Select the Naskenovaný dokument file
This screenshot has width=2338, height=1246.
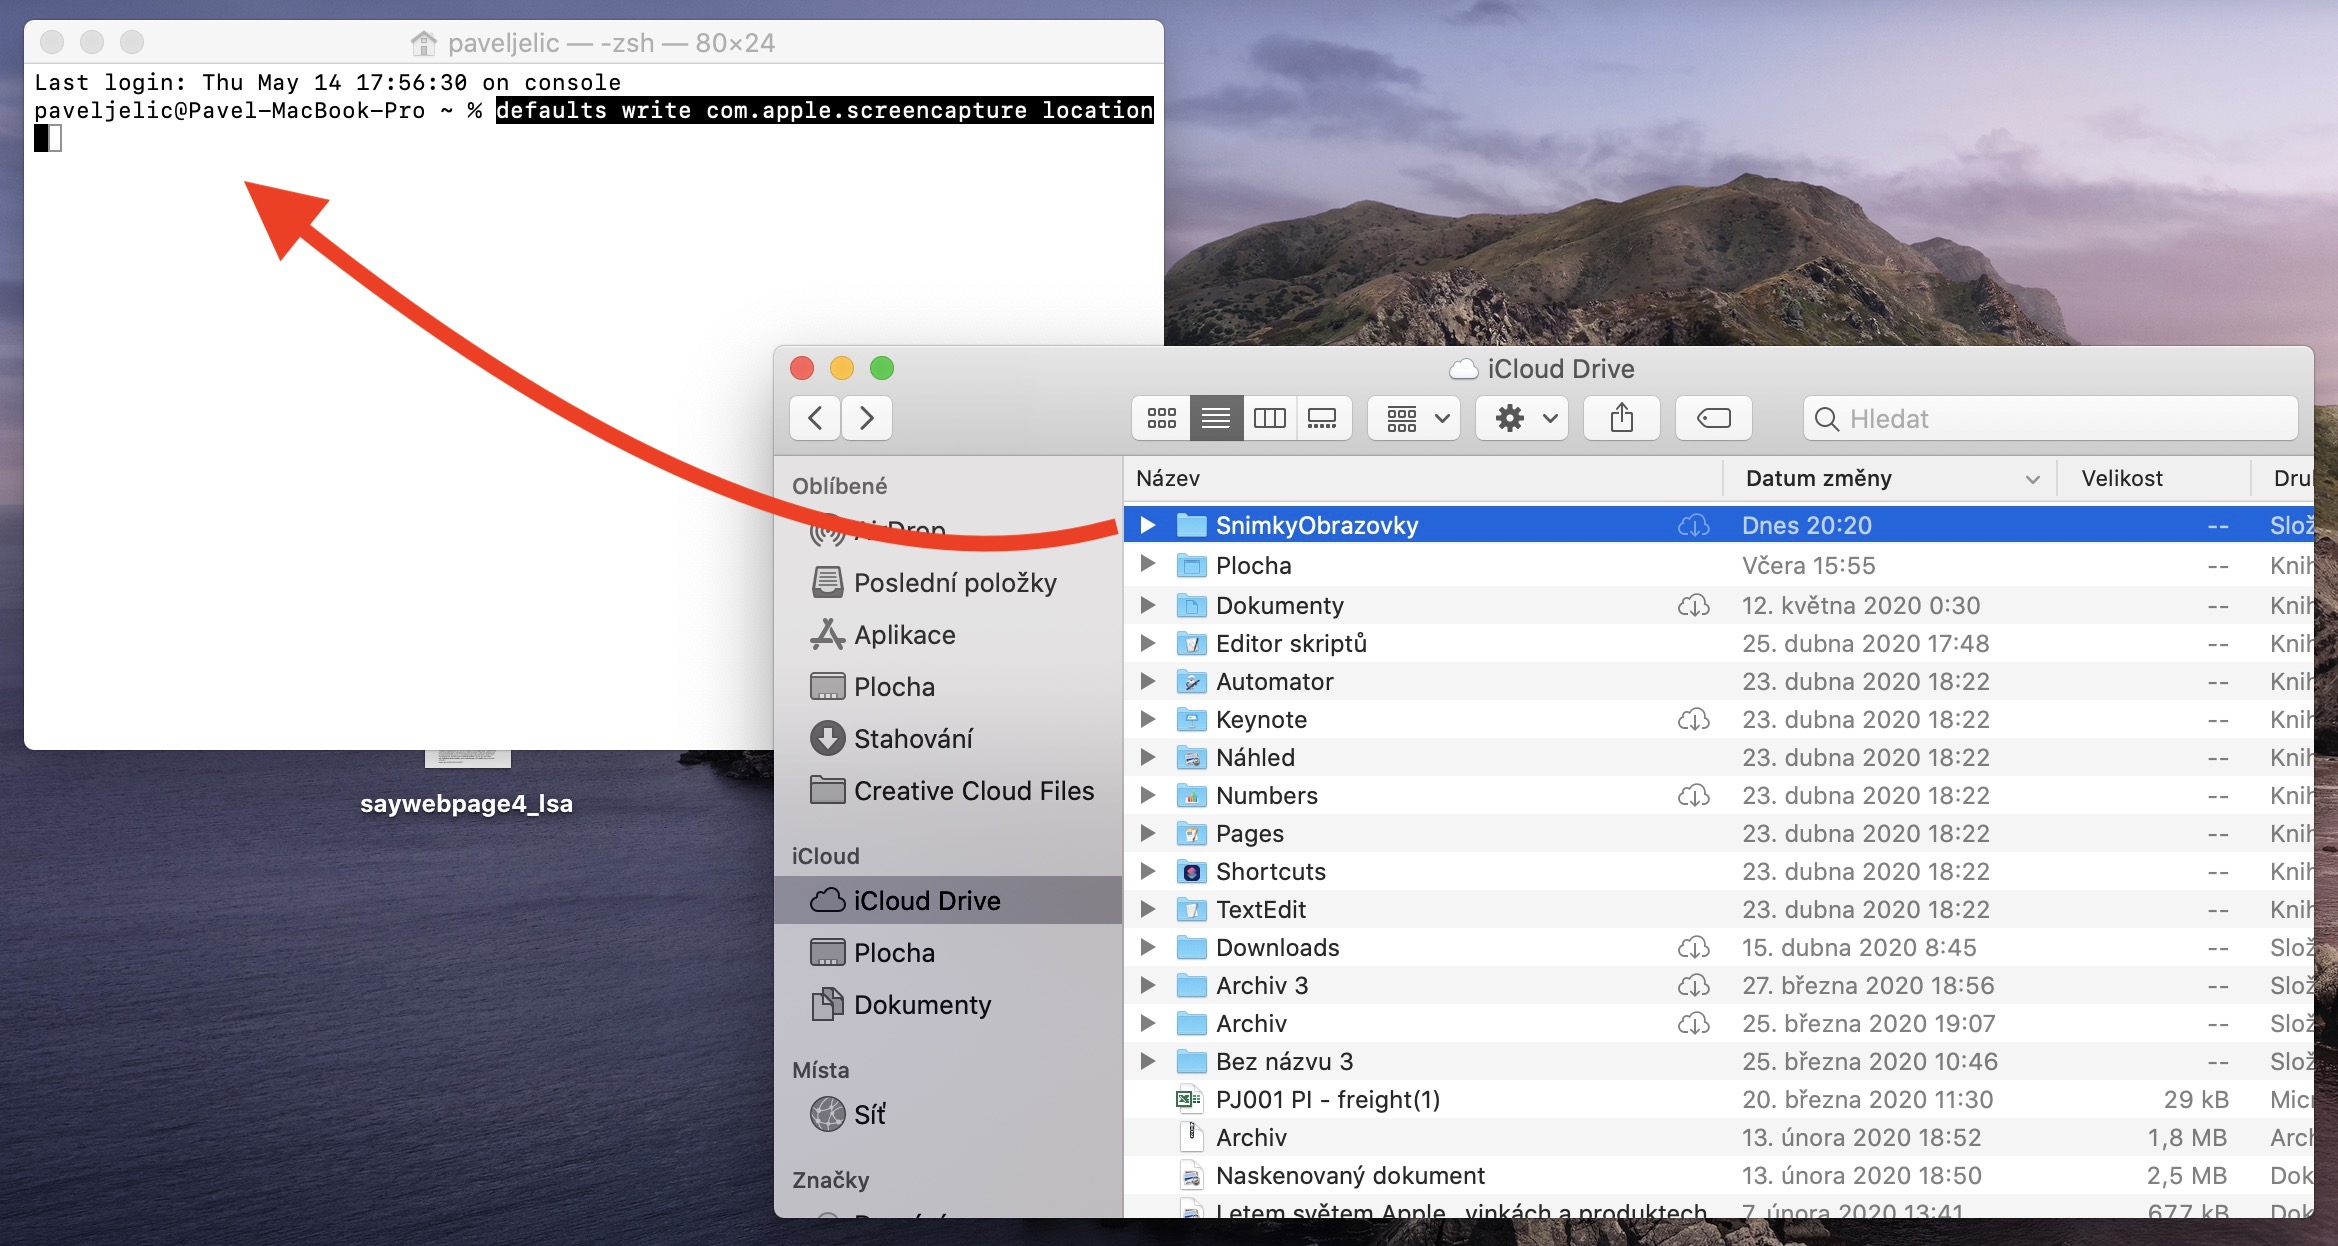(x=1349, y=1175)
